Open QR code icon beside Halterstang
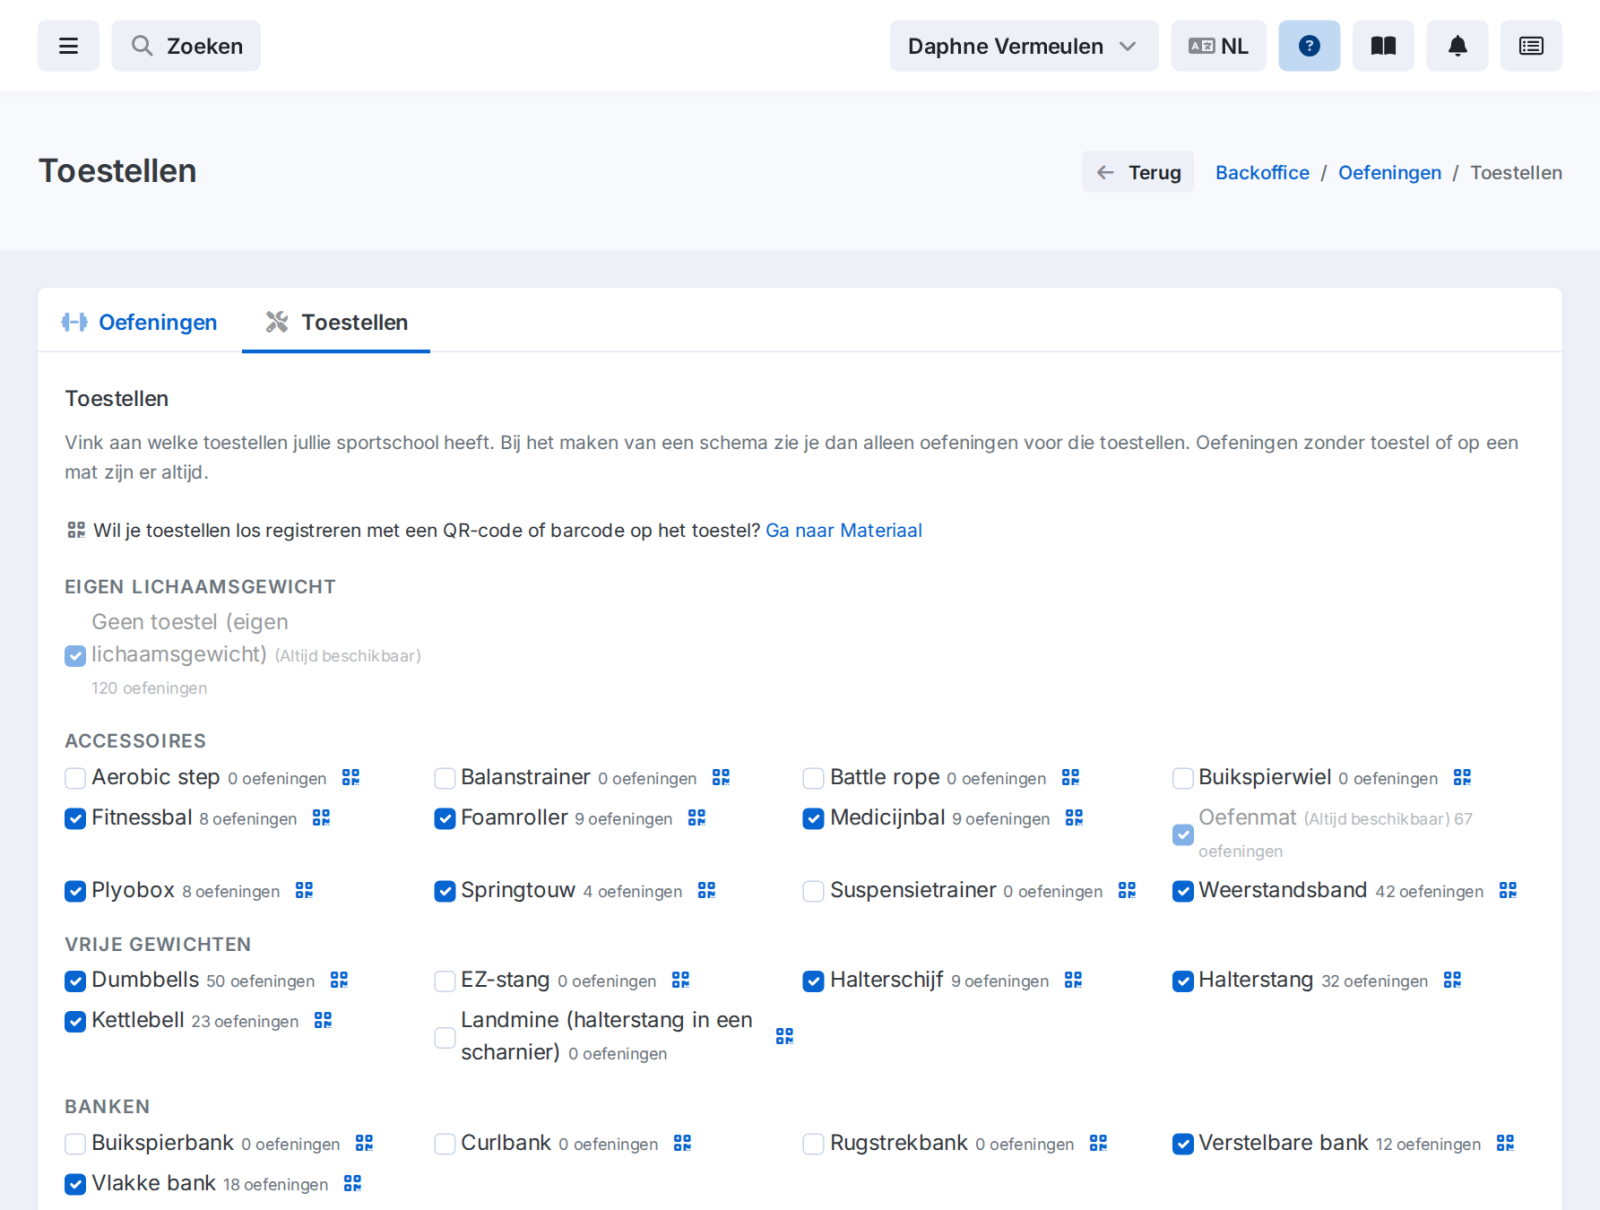The width and height of the screenshot is (1600, 1210). [x=1453, y=981]
